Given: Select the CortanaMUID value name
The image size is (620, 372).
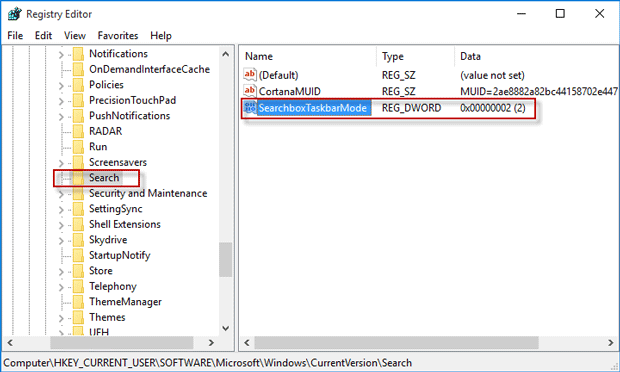Looking at the screenshot, I should [289, 91].
